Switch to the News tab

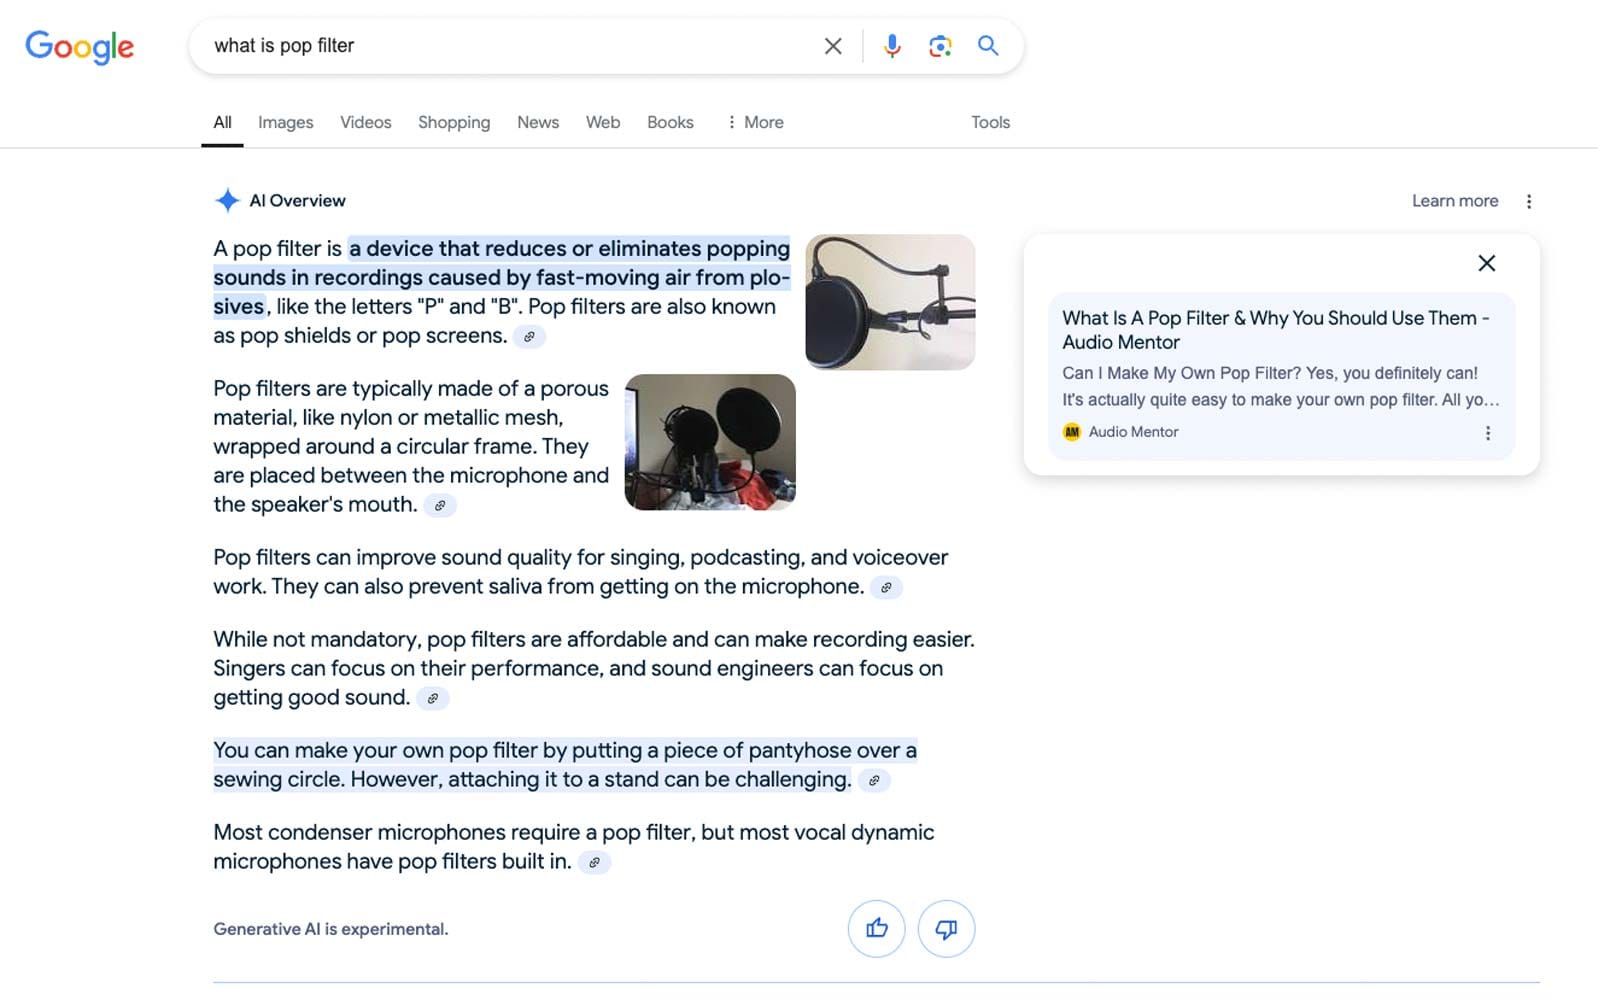[x=537, y=122]
